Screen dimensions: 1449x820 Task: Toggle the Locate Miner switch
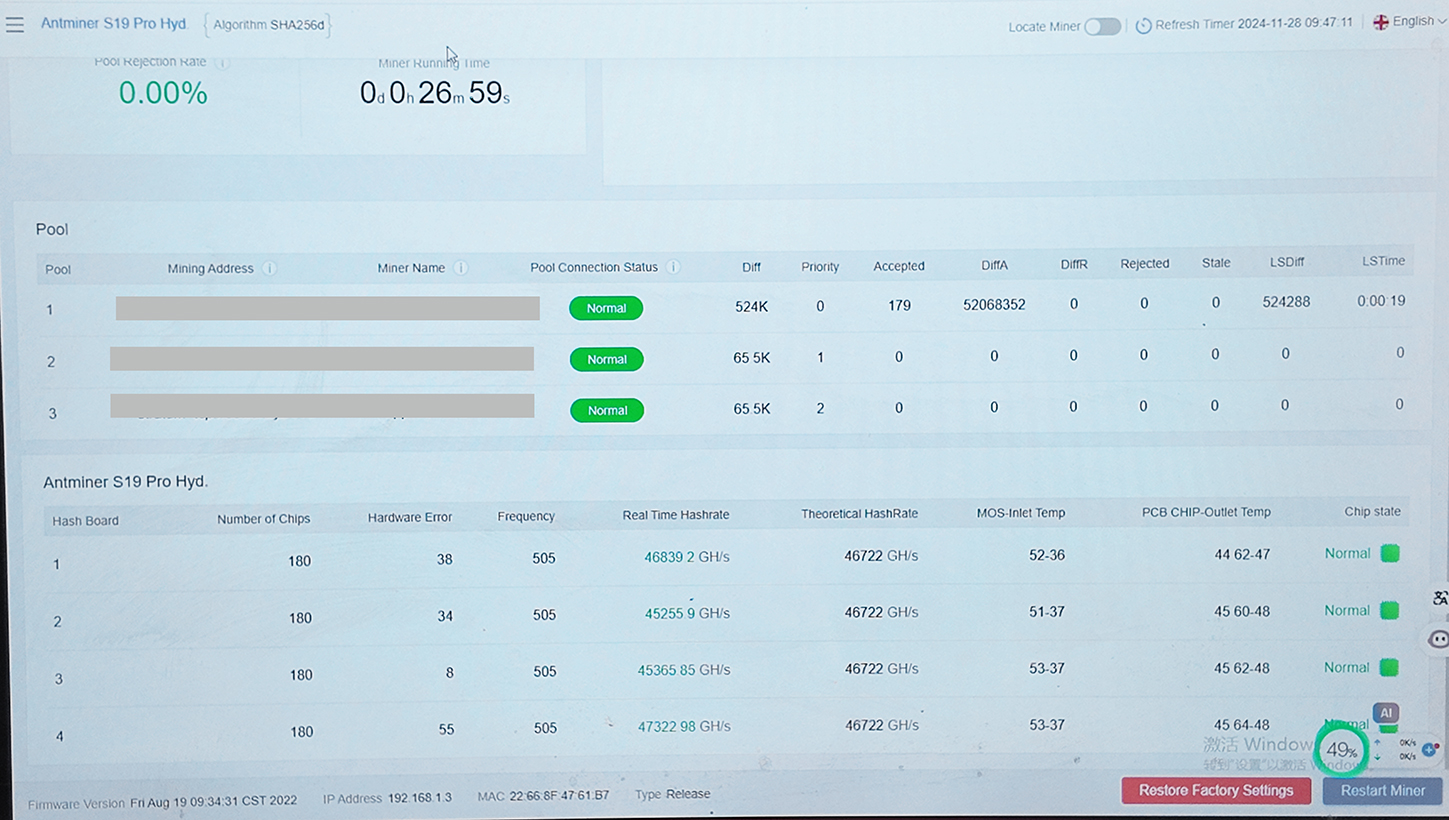[1102, 26]
